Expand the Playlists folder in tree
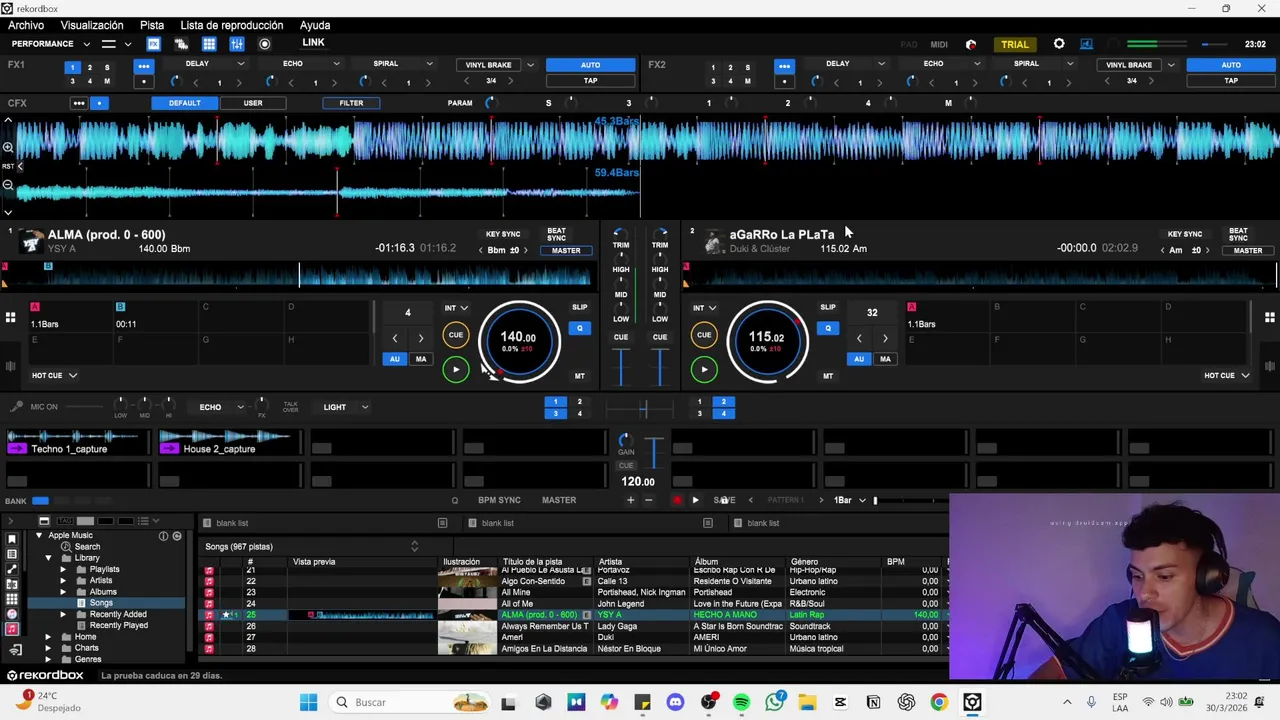The width and height of the screenshot is (1280, 720). click(x=63, y=569)
